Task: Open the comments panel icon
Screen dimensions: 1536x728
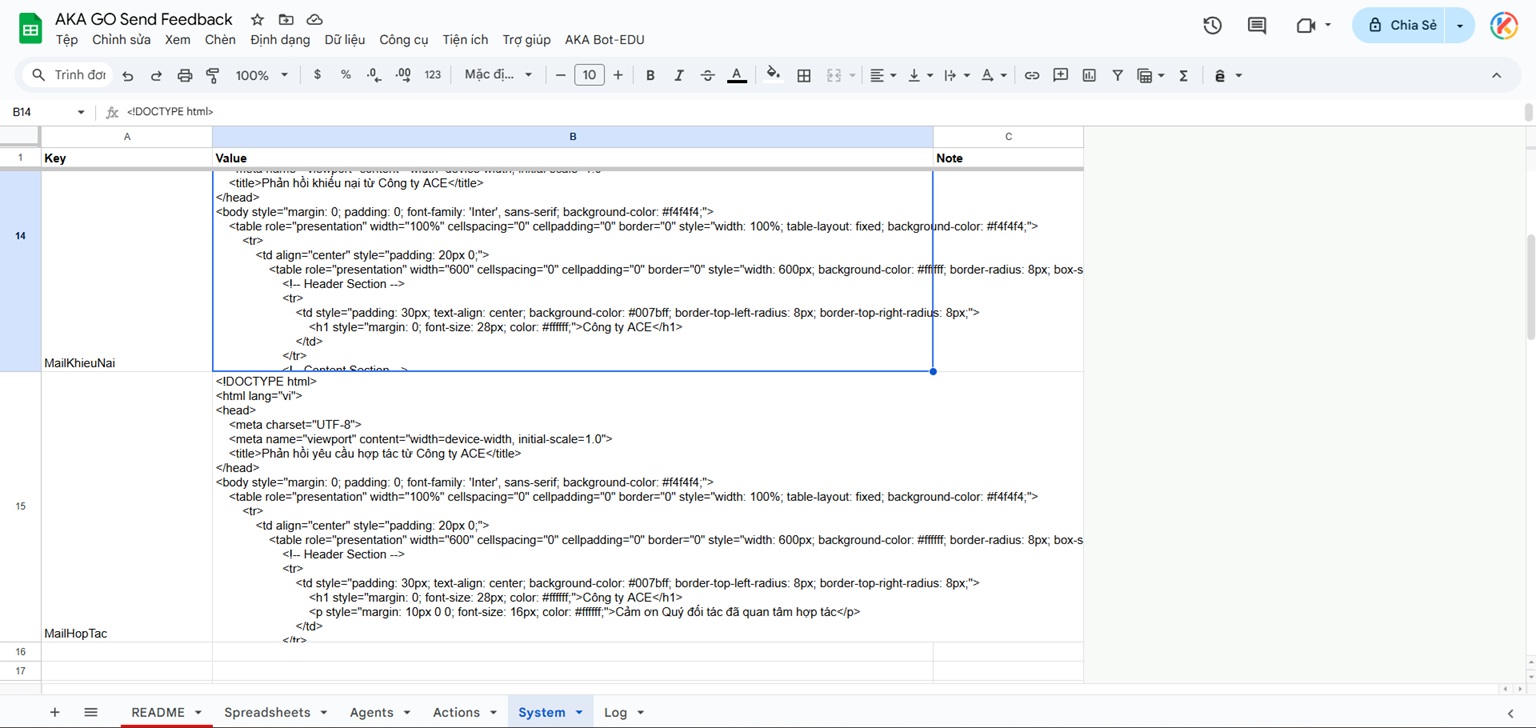Action: coord(1257,25)
